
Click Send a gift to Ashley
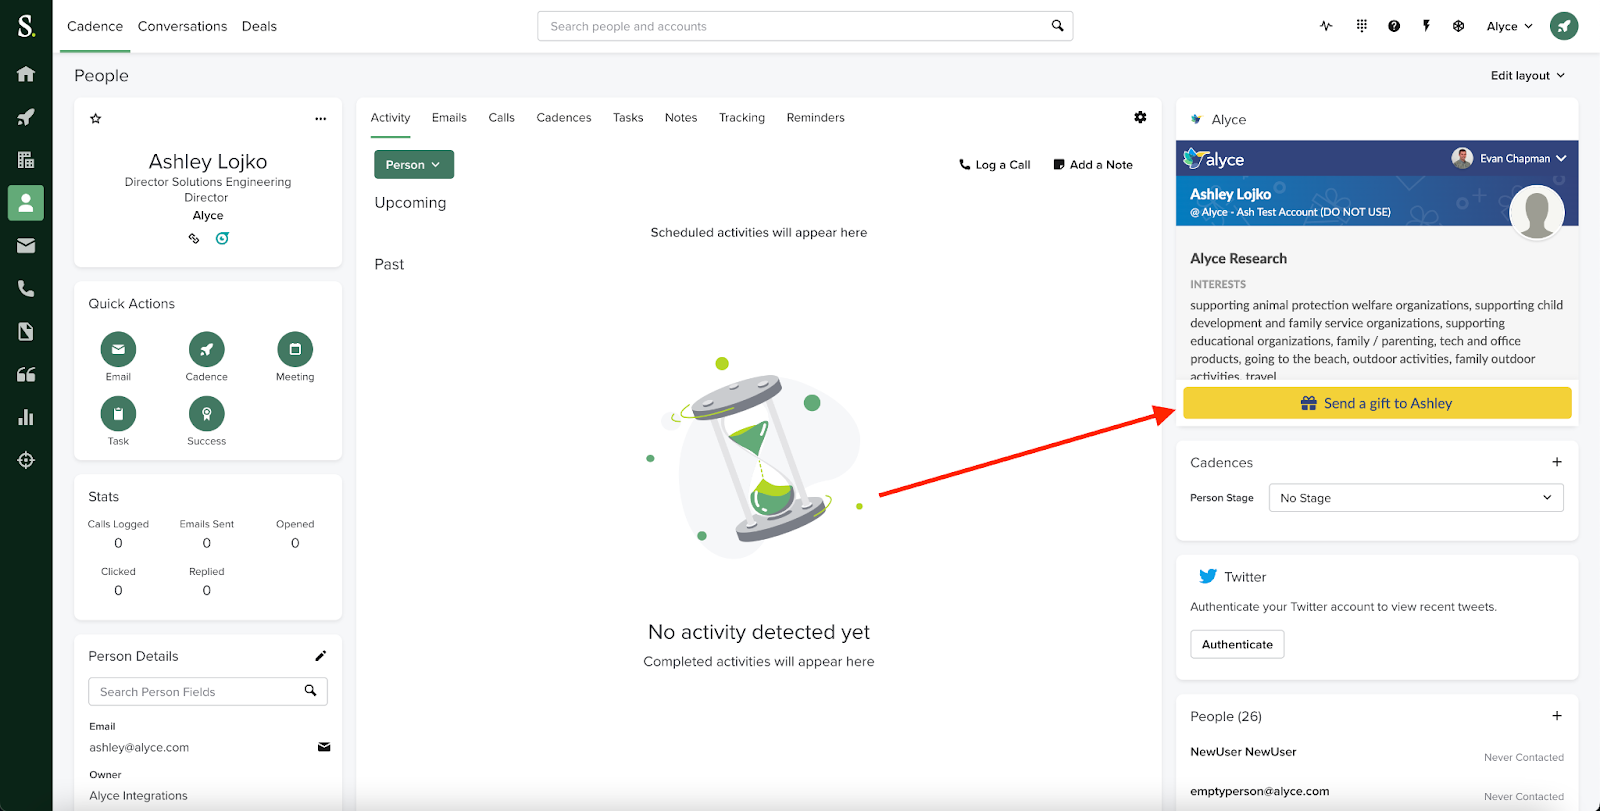coord(1377,403)
